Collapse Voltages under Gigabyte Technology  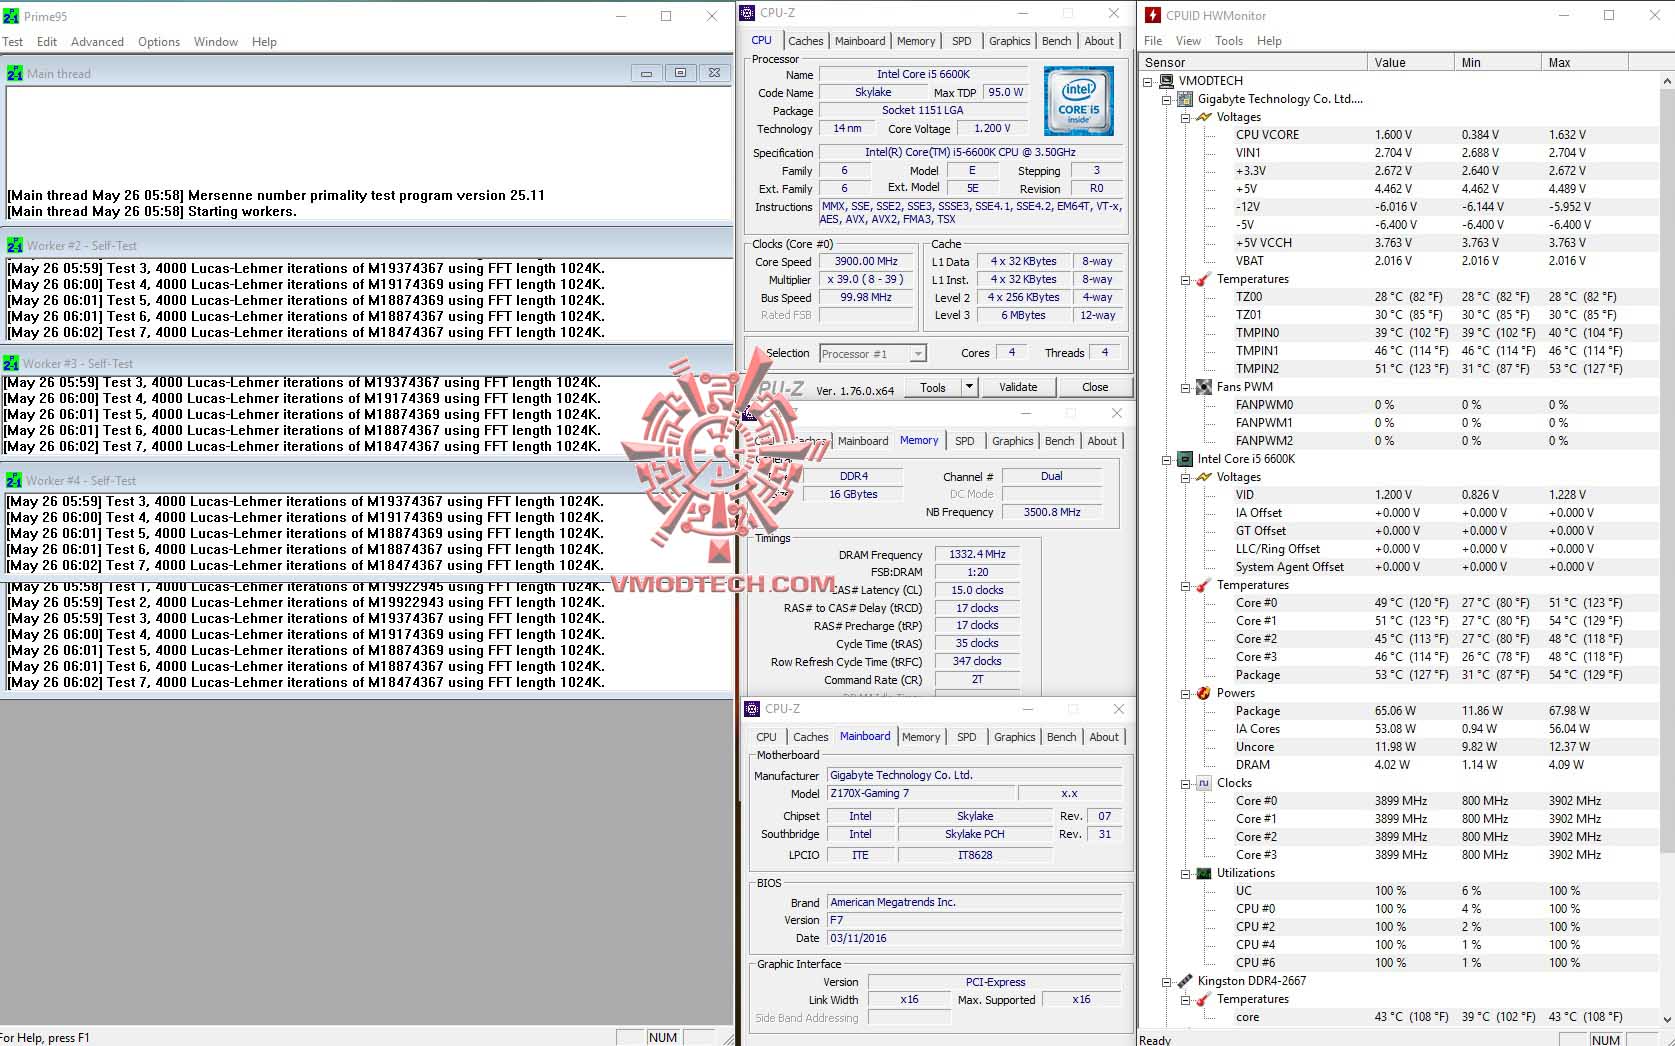[x=1185, y=117]
